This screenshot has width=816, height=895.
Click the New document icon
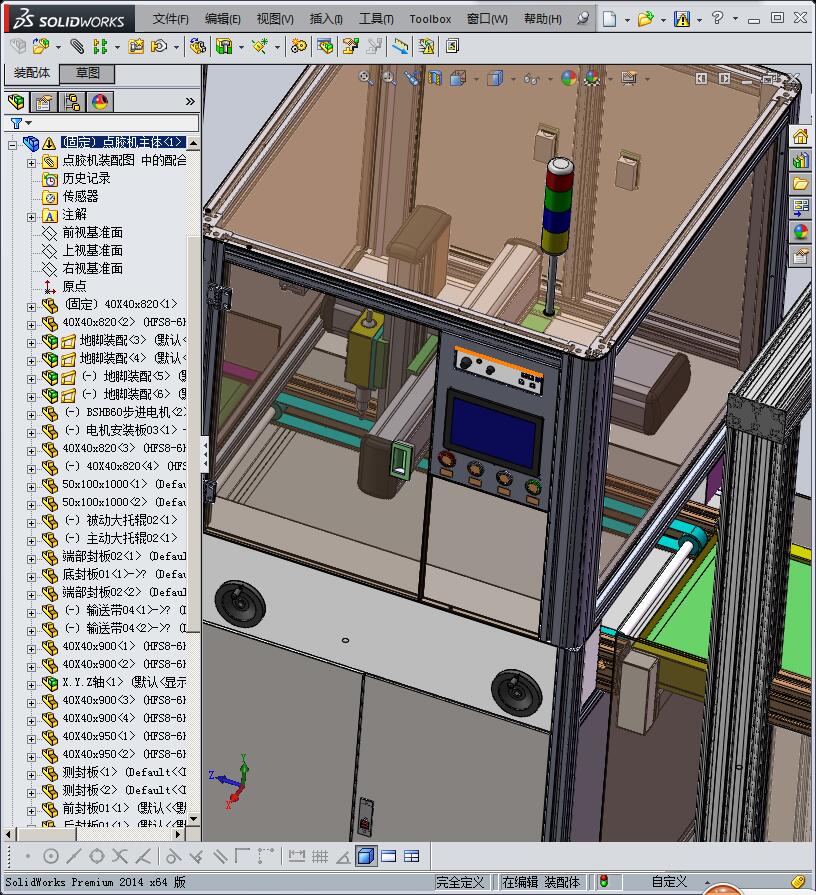click(609, 19)
